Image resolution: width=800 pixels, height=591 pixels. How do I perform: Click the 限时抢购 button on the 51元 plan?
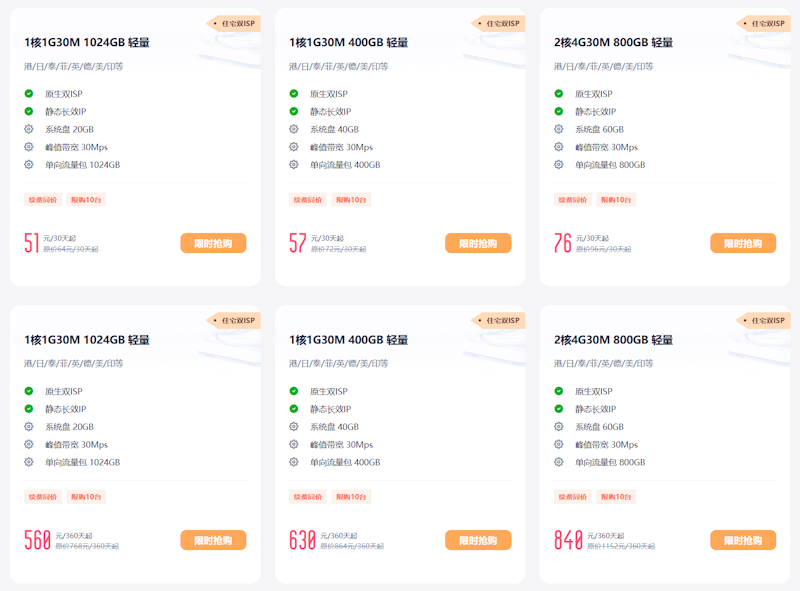[x=213, y=243]
